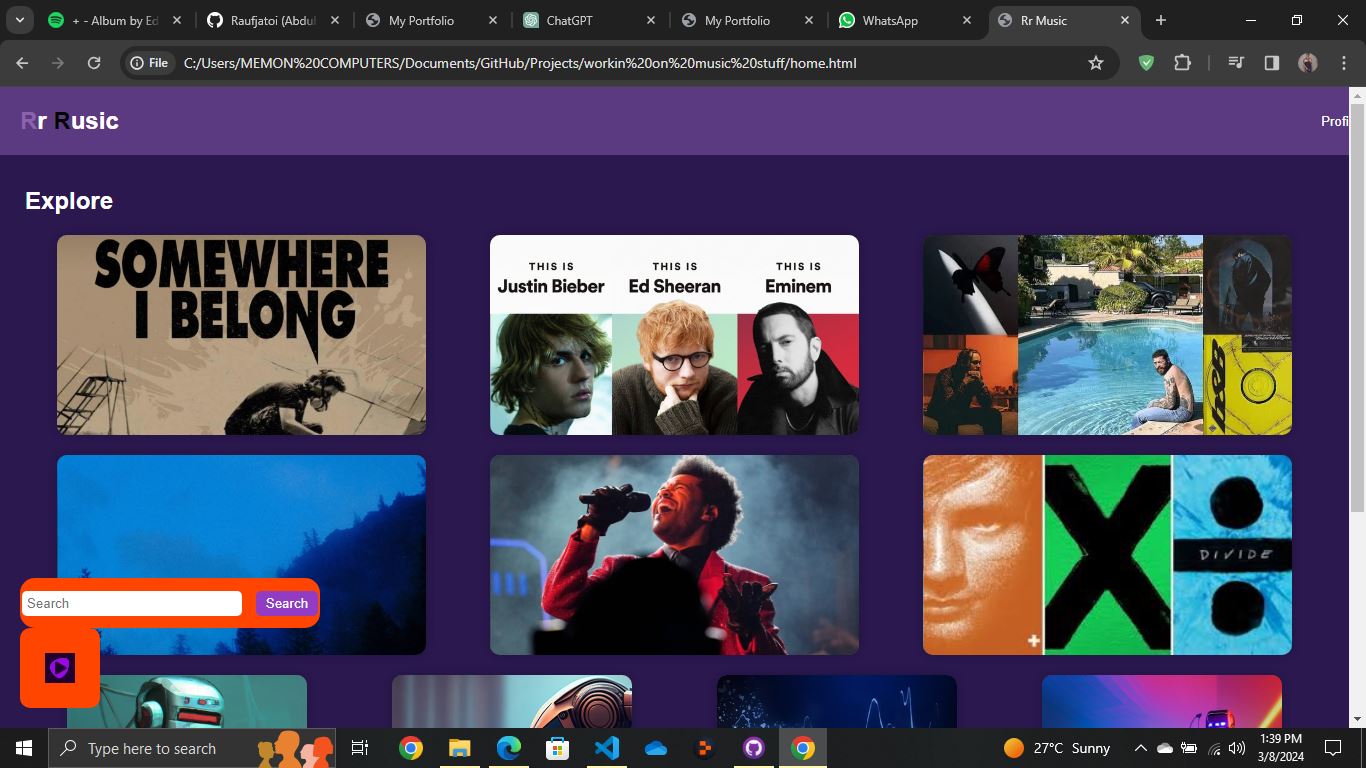Open a new browser tab
1366x768 pixels.
pos(1161,20)
